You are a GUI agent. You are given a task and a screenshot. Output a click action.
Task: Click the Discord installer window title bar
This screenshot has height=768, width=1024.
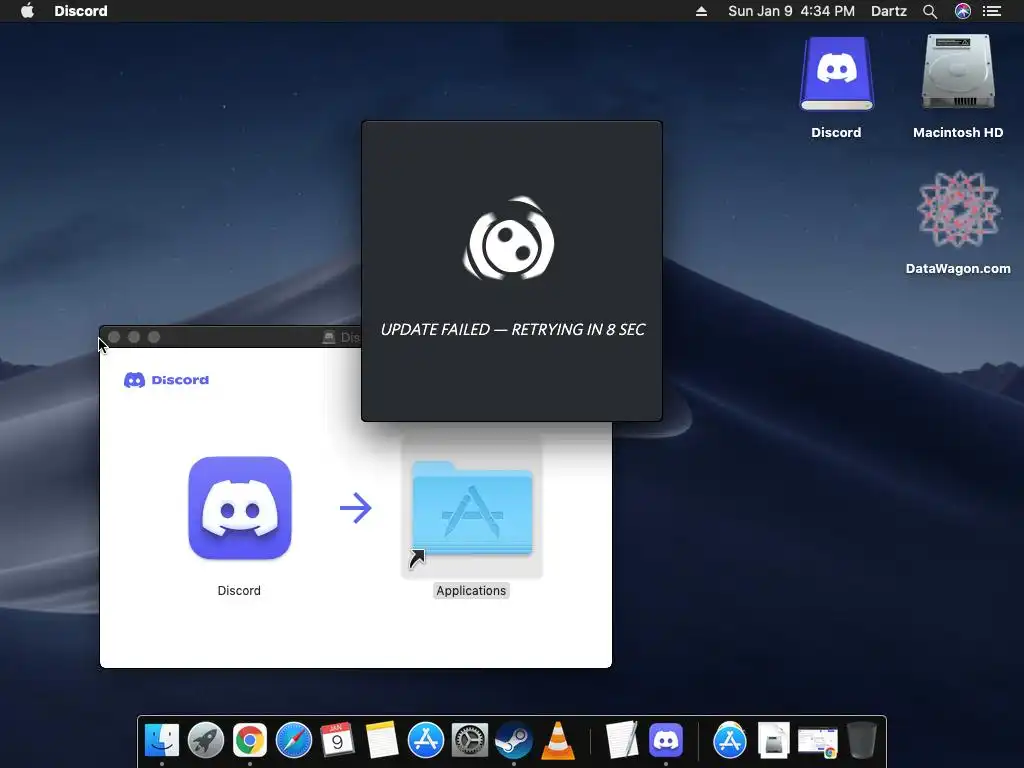[230, 337]
